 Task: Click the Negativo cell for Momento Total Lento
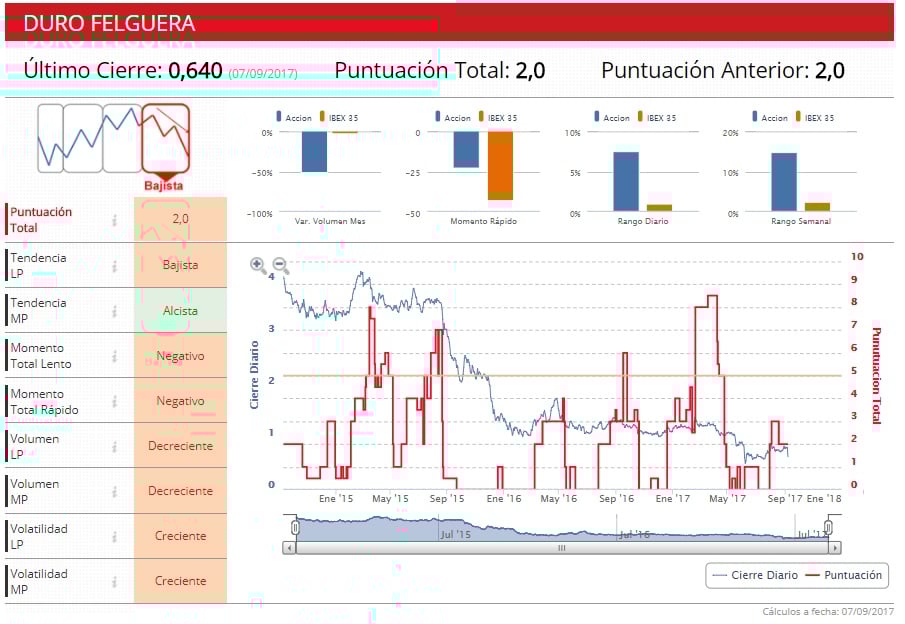(x=180, y=356)
